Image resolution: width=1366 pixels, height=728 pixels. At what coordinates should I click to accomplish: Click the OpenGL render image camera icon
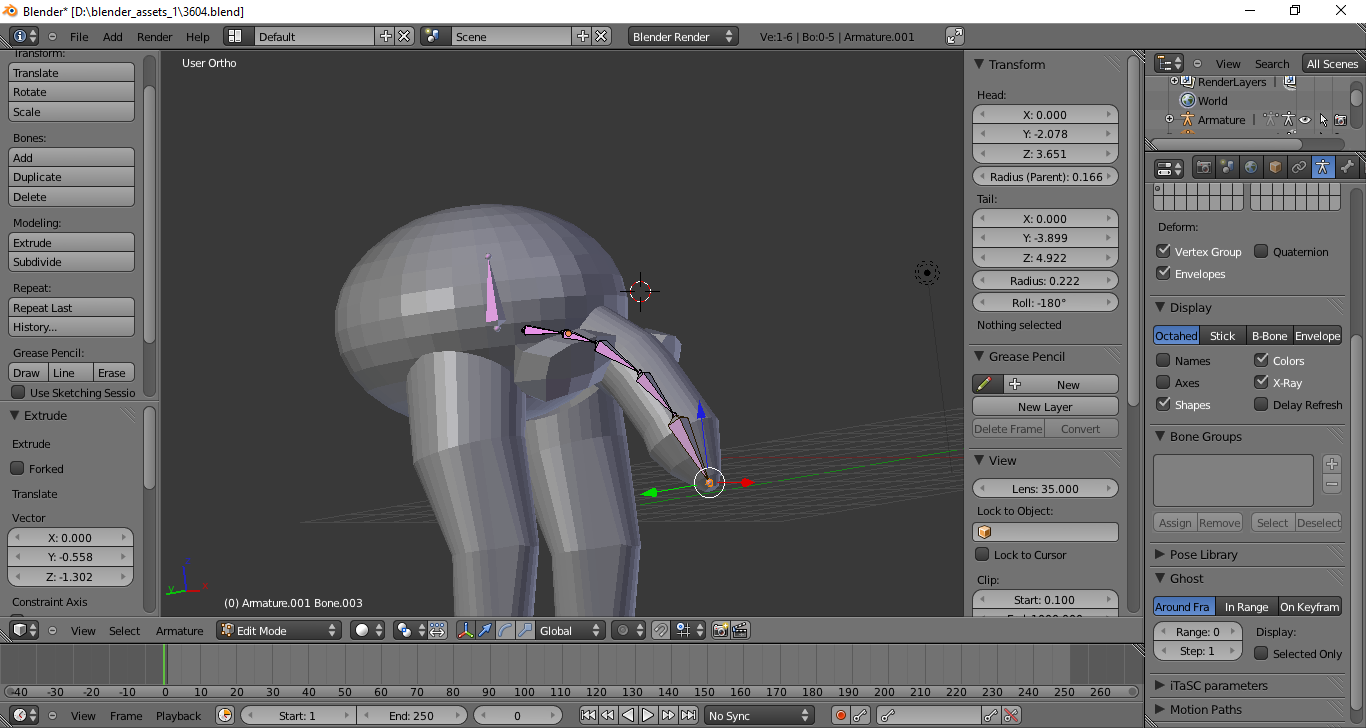click(x=719, y=631)
